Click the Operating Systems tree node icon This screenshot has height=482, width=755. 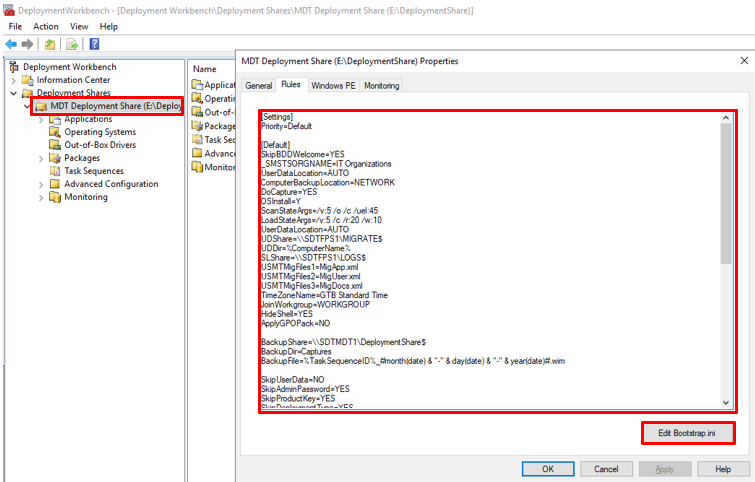55,132
